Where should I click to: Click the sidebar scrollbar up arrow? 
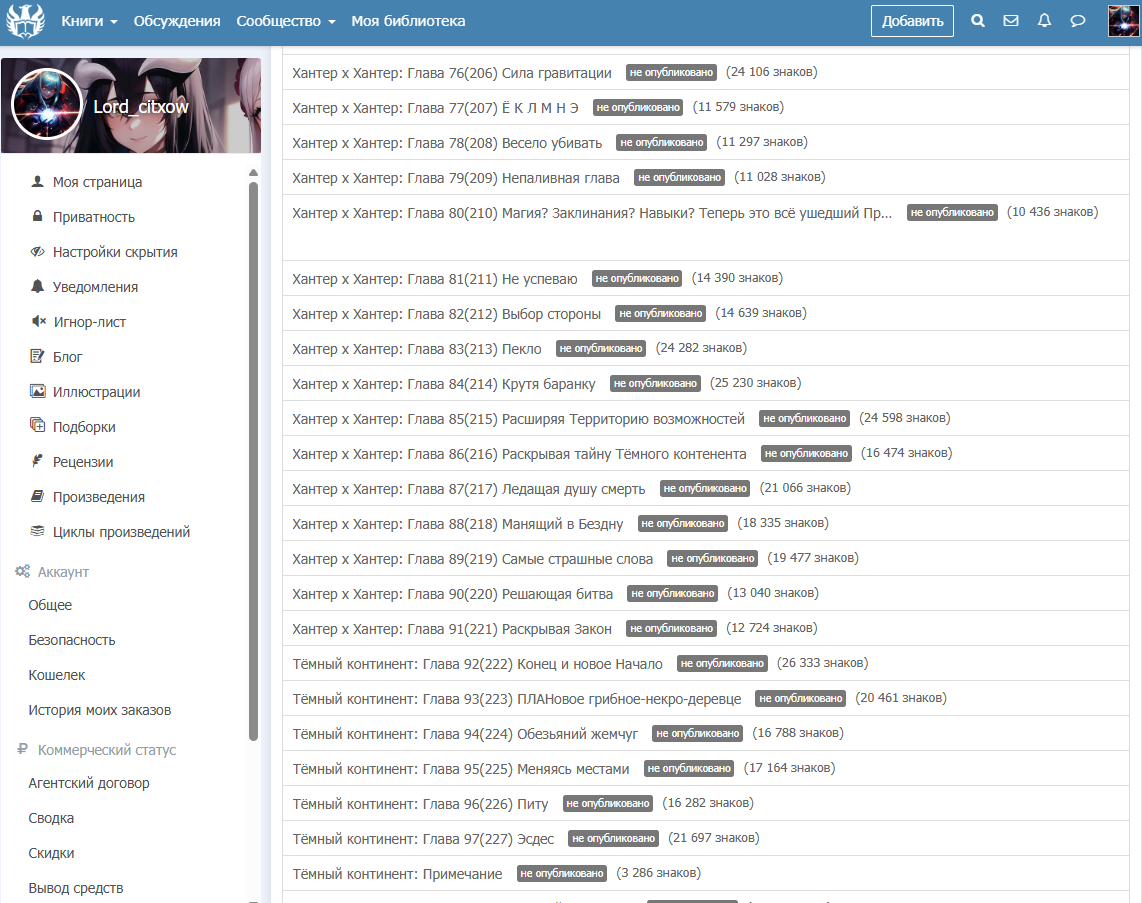pos(253,173)
